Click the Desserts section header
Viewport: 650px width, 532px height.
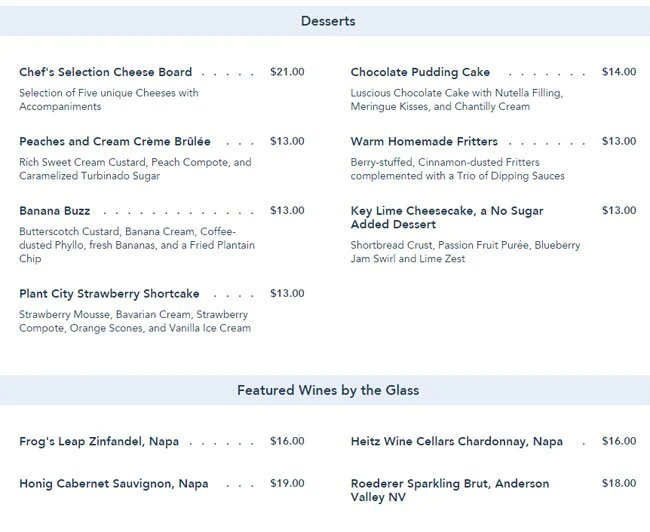(x=327, y=21)
